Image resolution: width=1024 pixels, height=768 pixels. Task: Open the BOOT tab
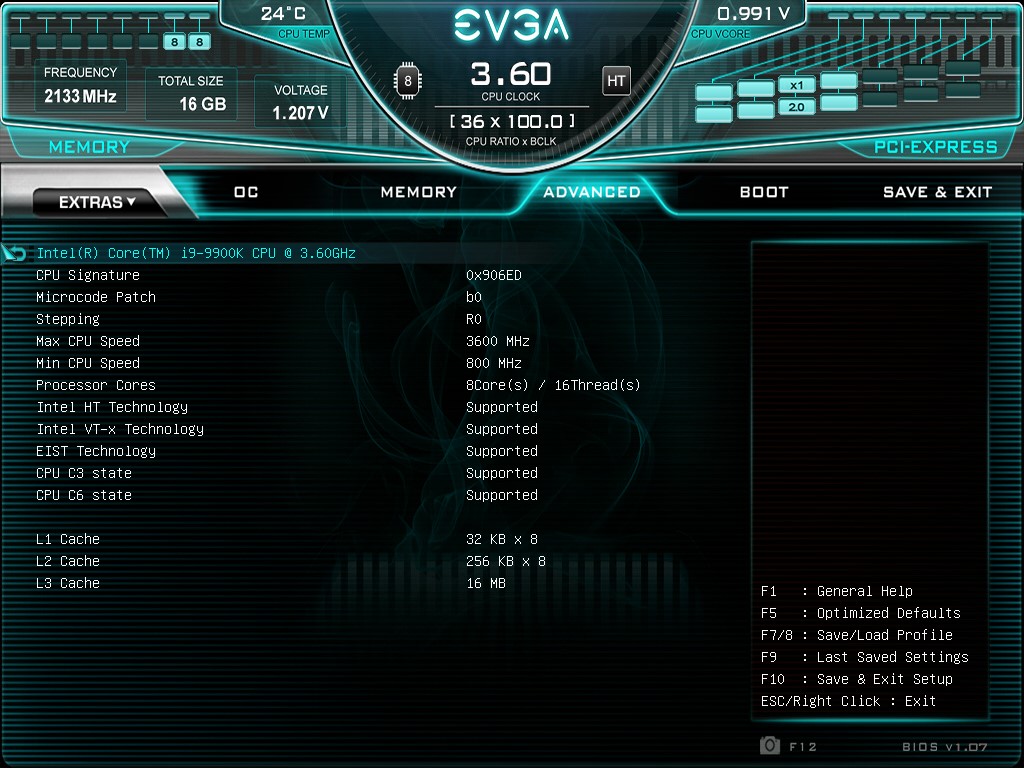point(764,192)
